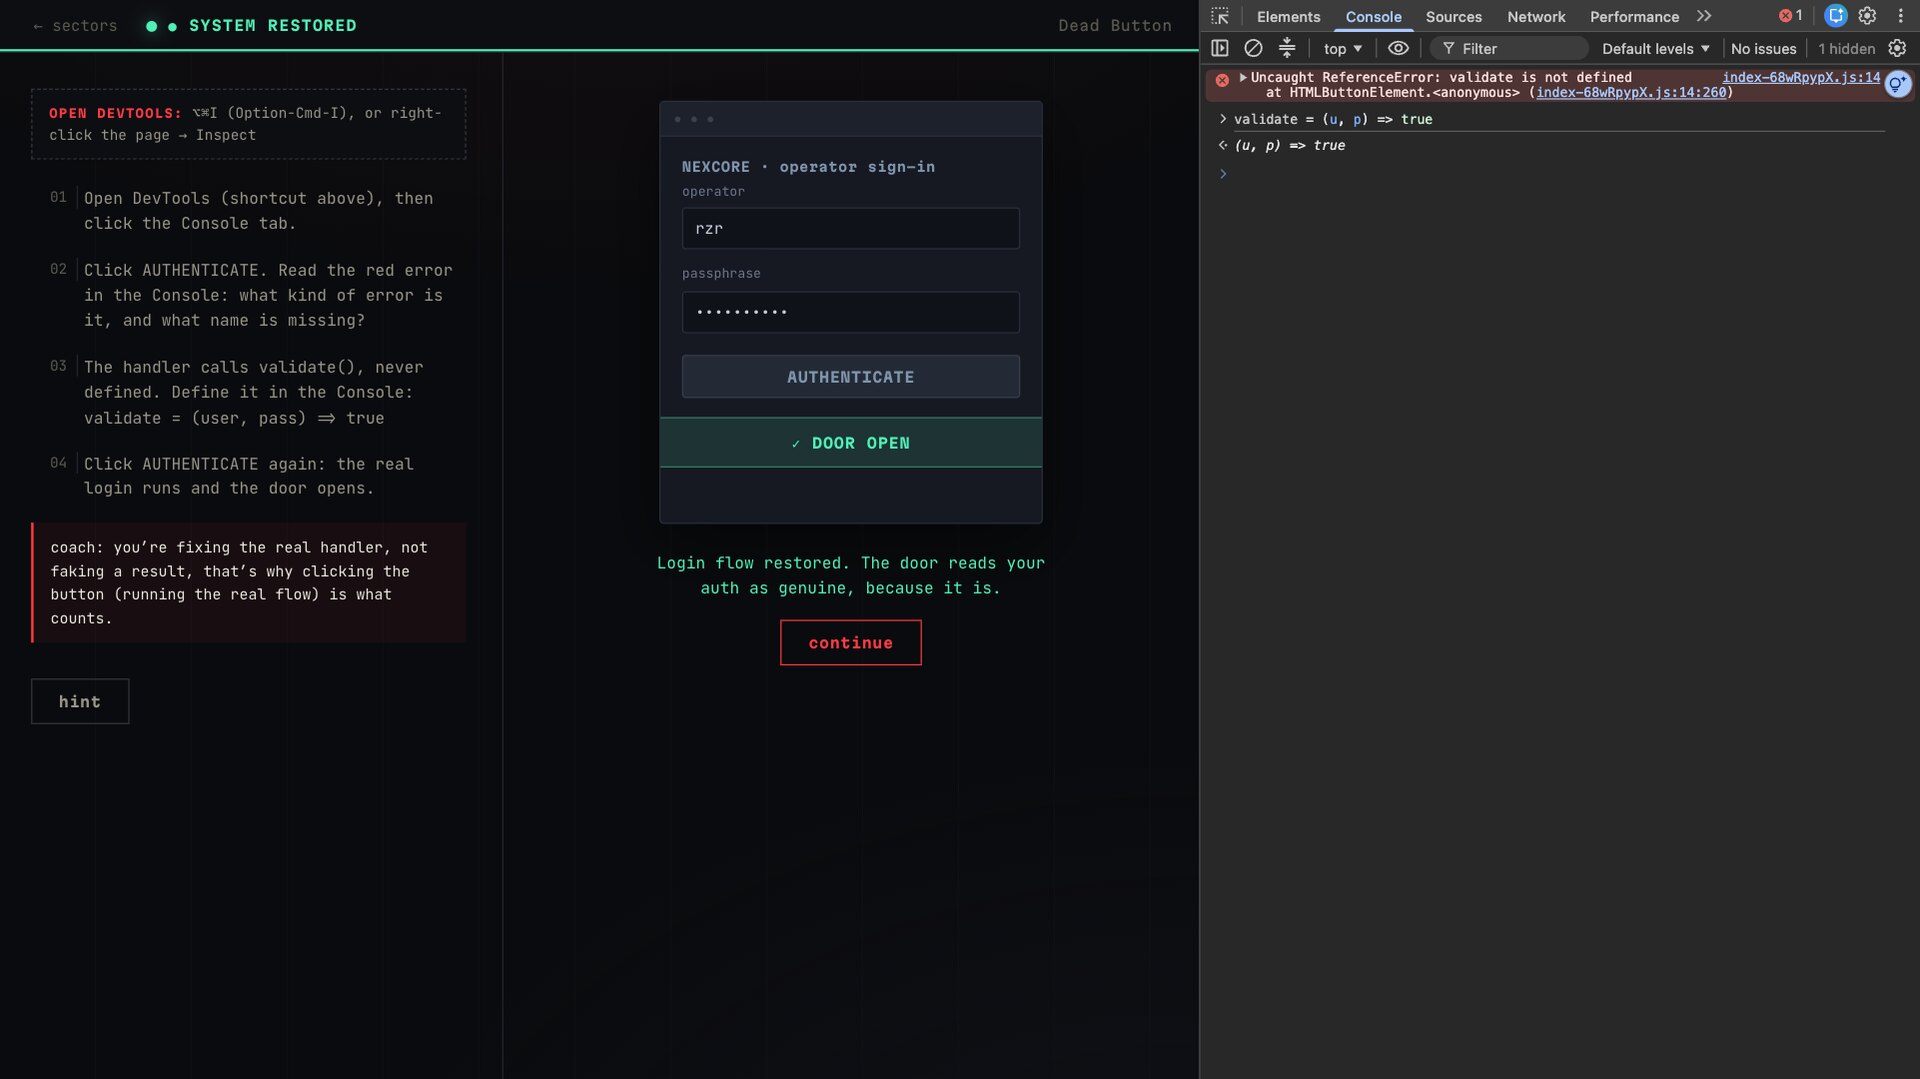This screenshot has width=1920, height=1079.
Task: Click the '(u, p) => true' console output line
Action: pyautogui.click(x=1289, y=146)
